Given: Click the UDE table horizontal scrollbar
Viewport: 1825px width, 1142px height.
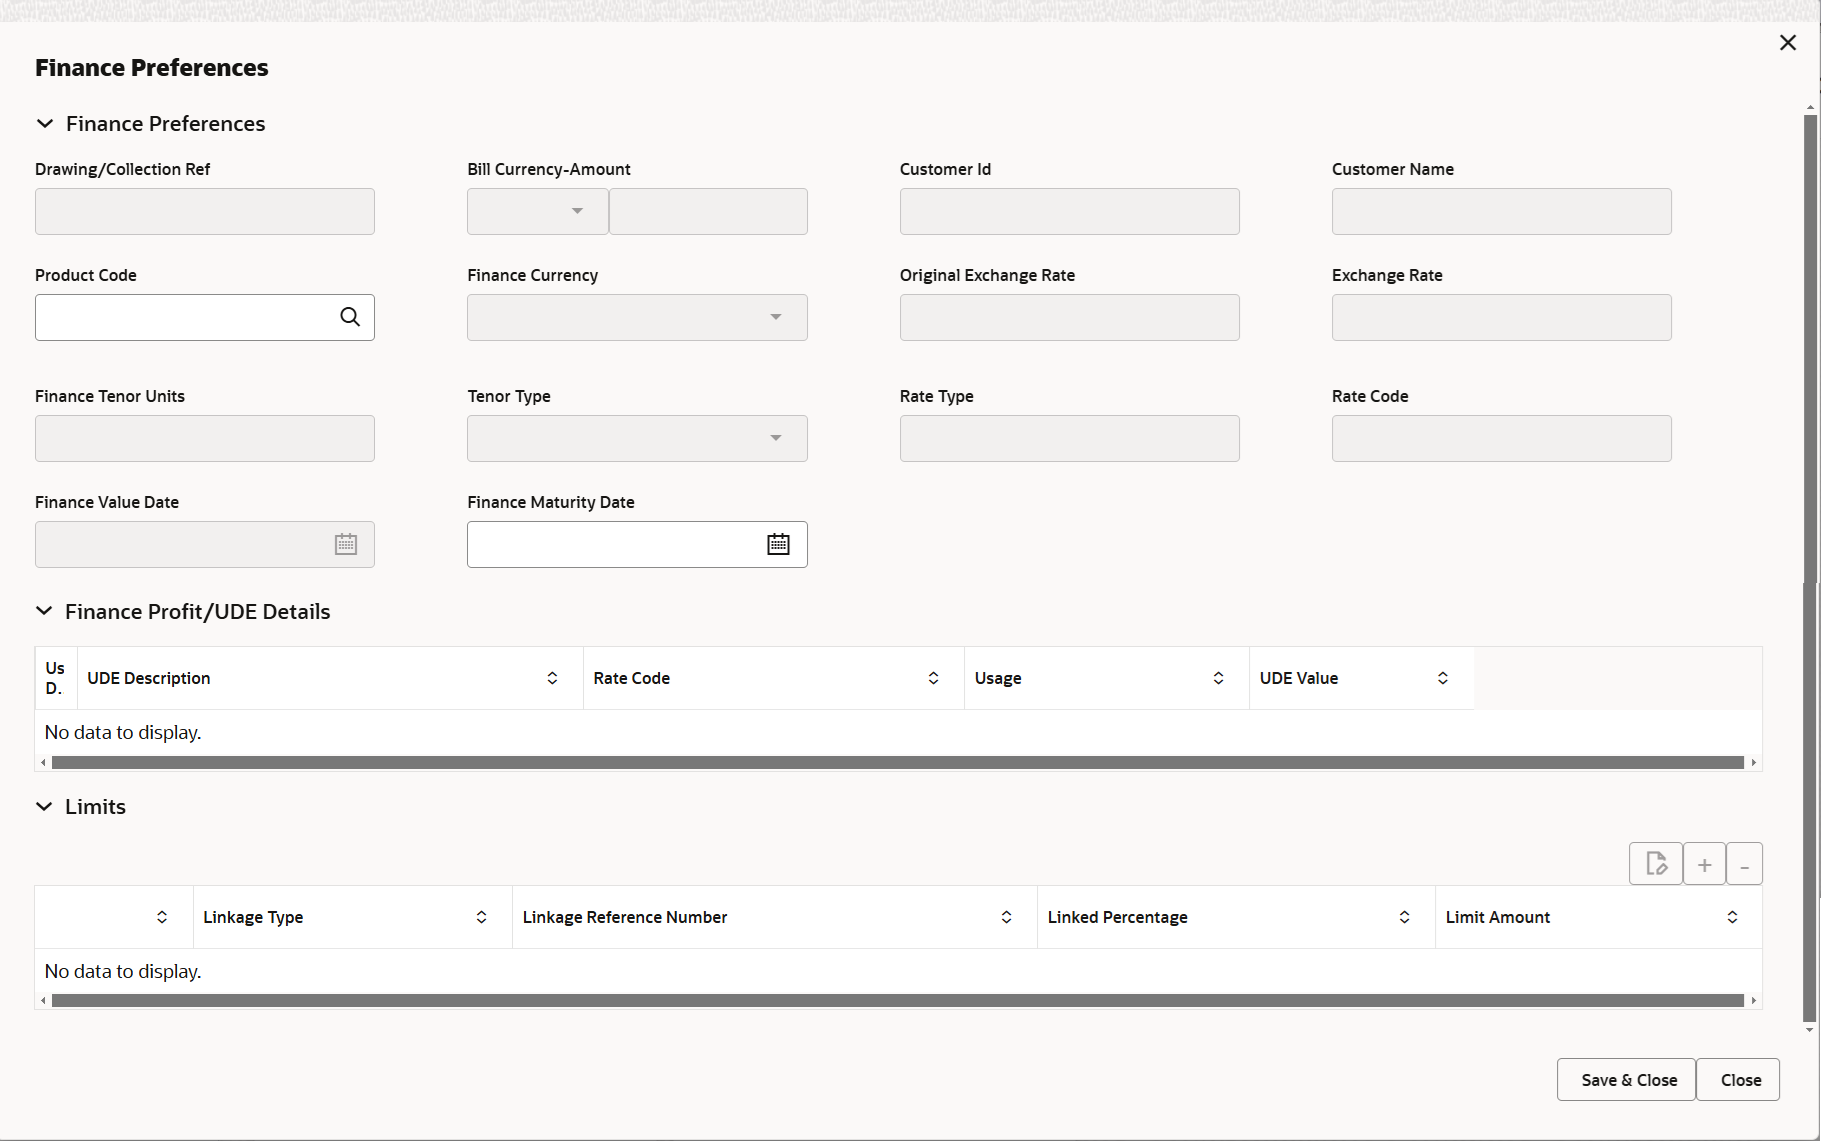Looking at the screenshot, I should (898, 763).
